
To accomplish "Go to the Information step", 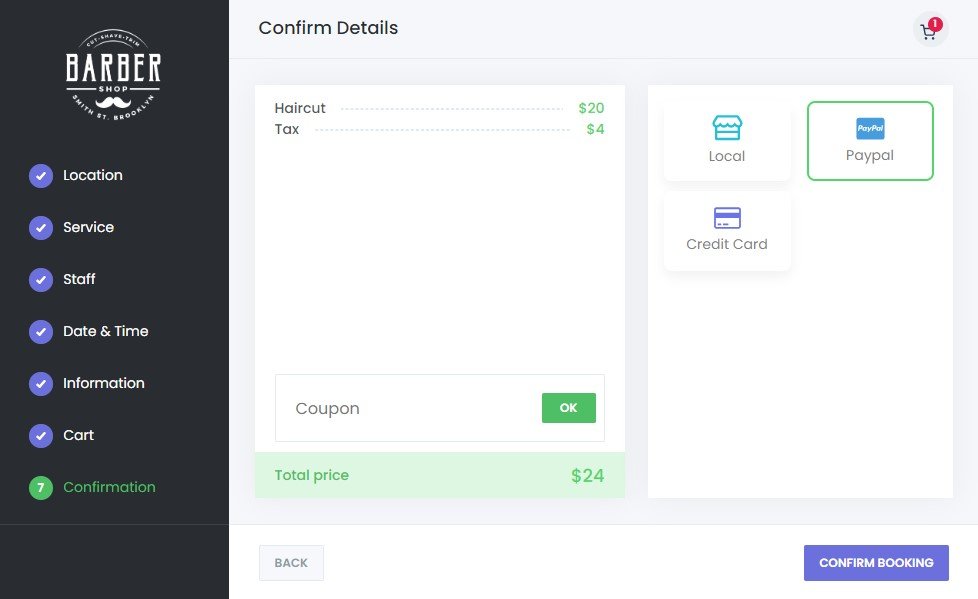I will (103, 383).
